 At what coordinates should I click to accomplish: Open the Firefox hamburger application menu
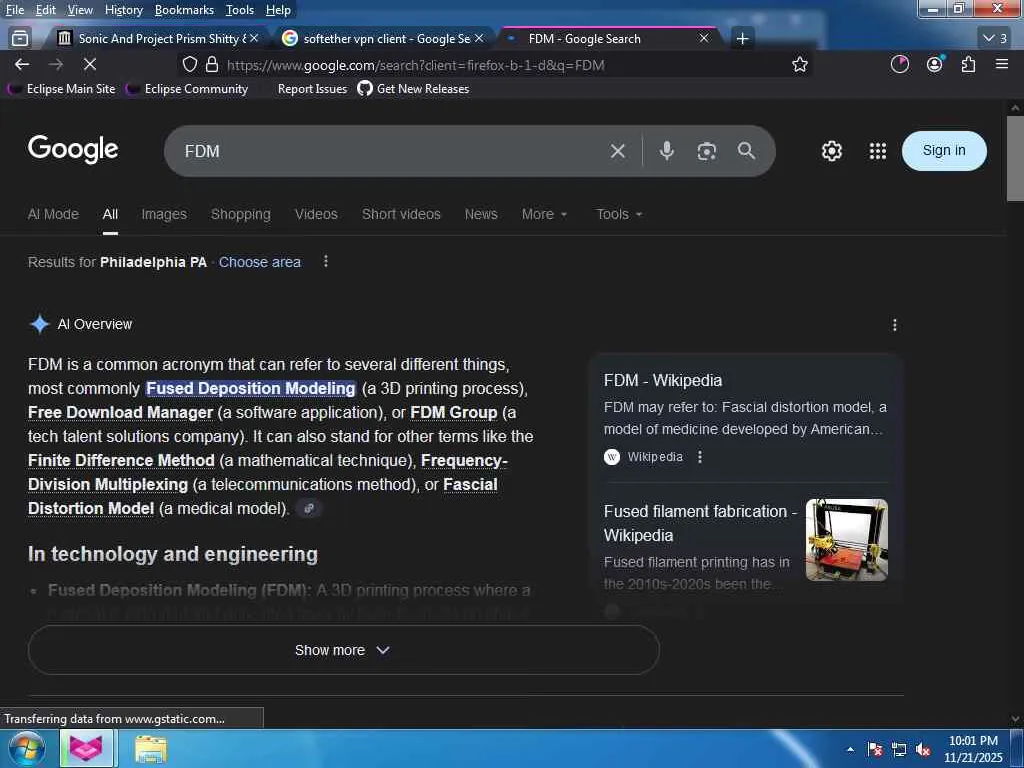click(x=1002, y=64)
